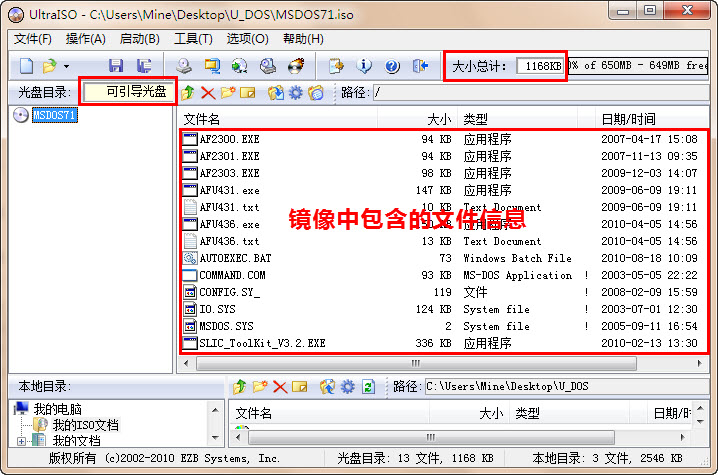Image resolution: width=718 pixels, height=475 pixels.
Task: Click the document with gear toolbar icon
Action: click(x=337, y=66)
